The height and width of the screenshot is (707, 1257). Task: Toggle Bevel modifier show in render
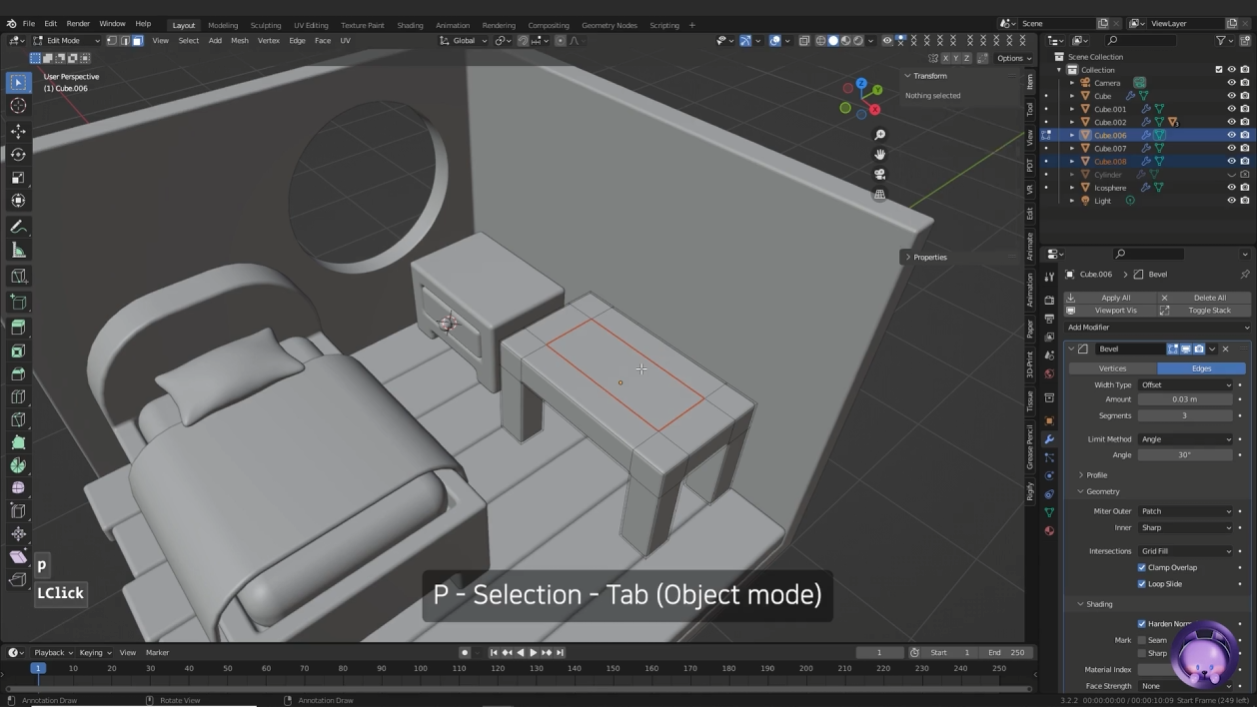1199,349
